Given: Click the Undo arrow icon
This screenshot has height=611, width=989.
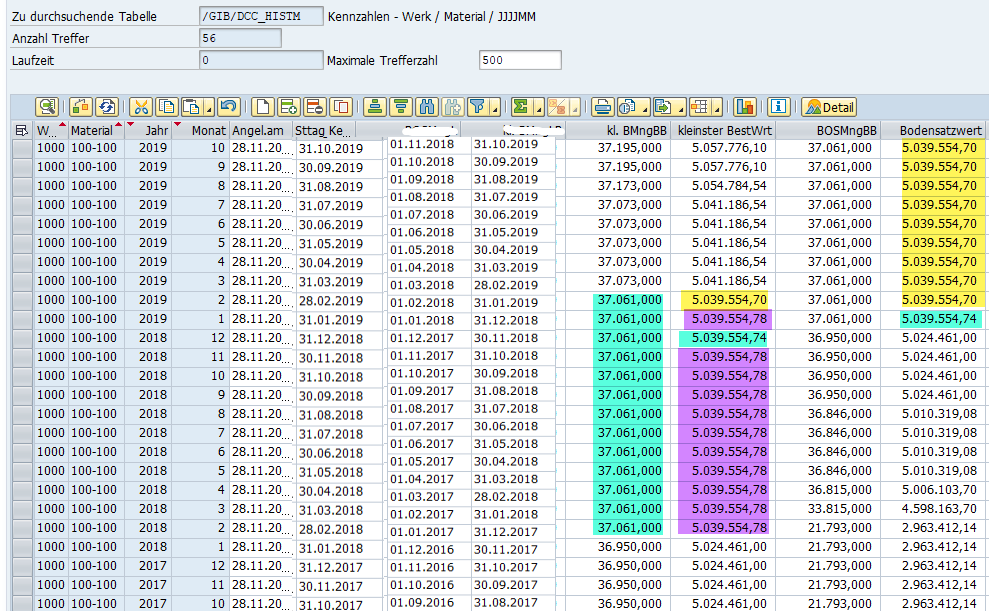Looking at the screenshot, I should [228, 107].
